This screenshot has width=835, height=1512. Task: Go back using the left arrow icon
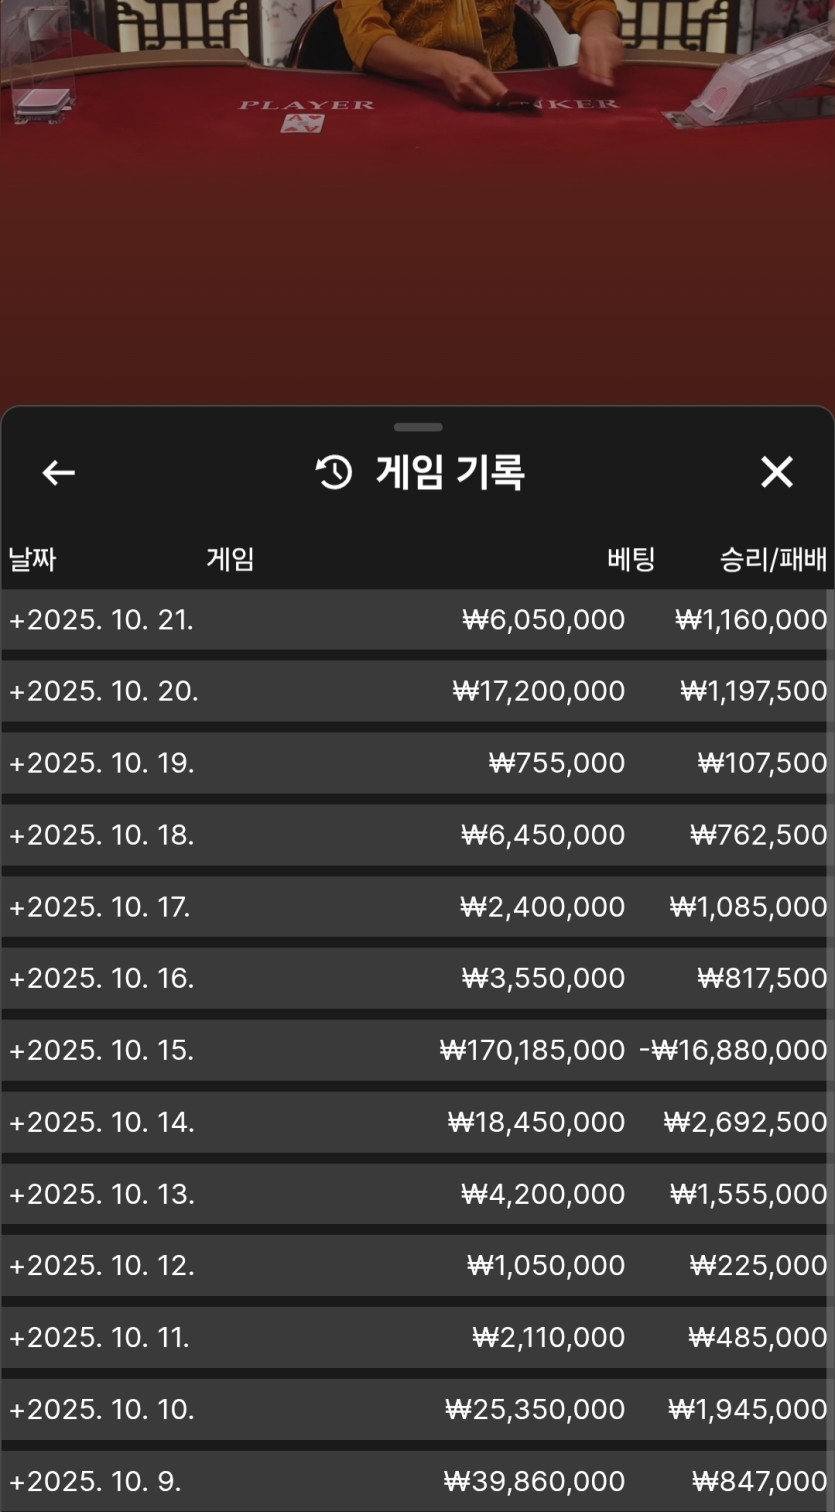58,472
